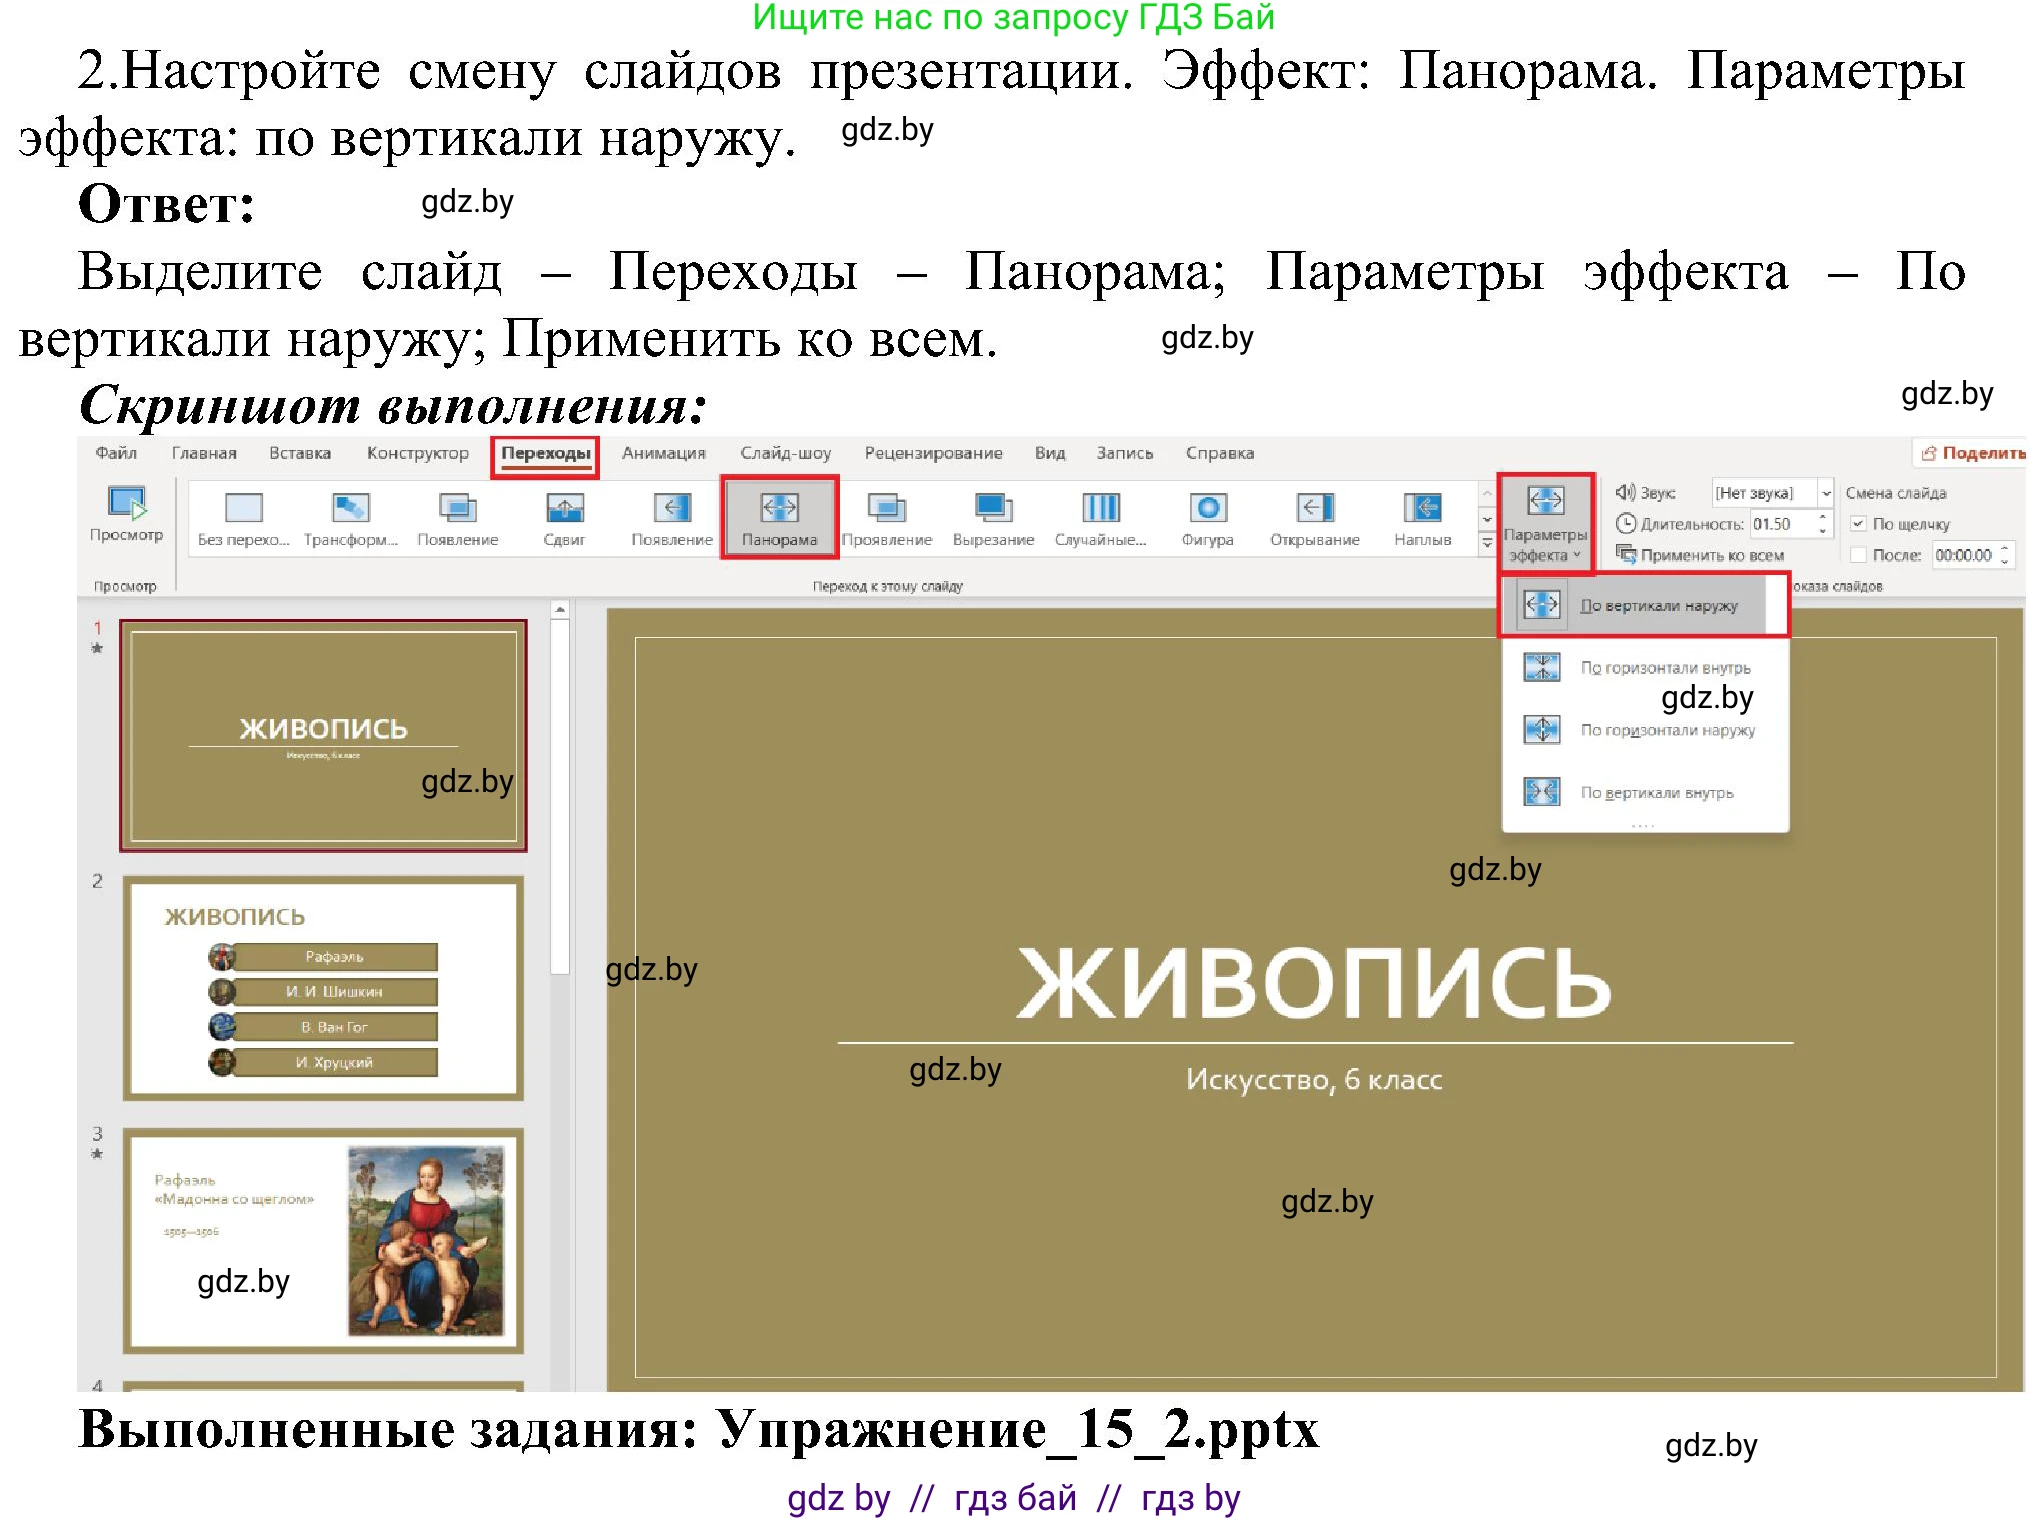Click transition star marker beside slide 3
The image size is (2030, 1521).
97,1154
